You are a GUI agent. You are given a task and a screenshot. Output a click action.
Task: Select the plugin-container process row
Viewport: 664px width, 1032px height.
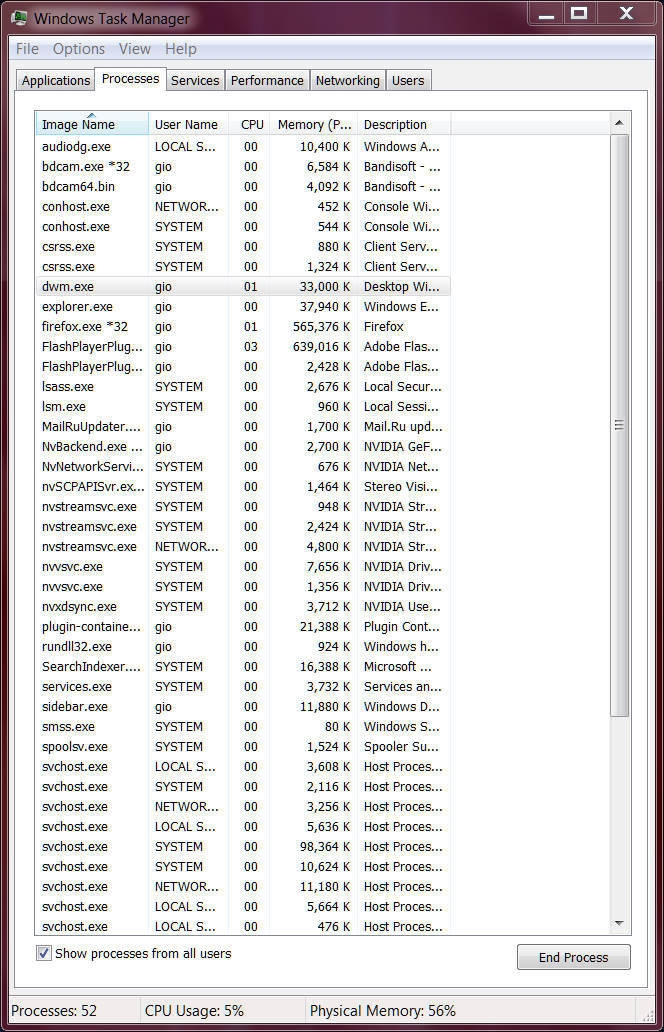(x=243, y=627)
